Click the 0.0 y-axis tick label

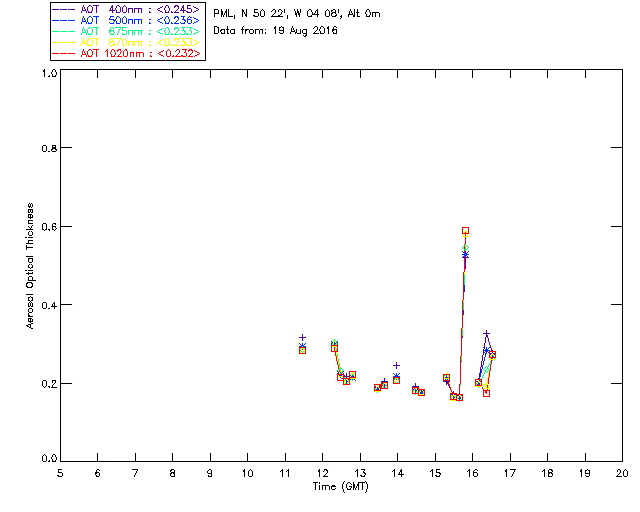tap(49, 459)
